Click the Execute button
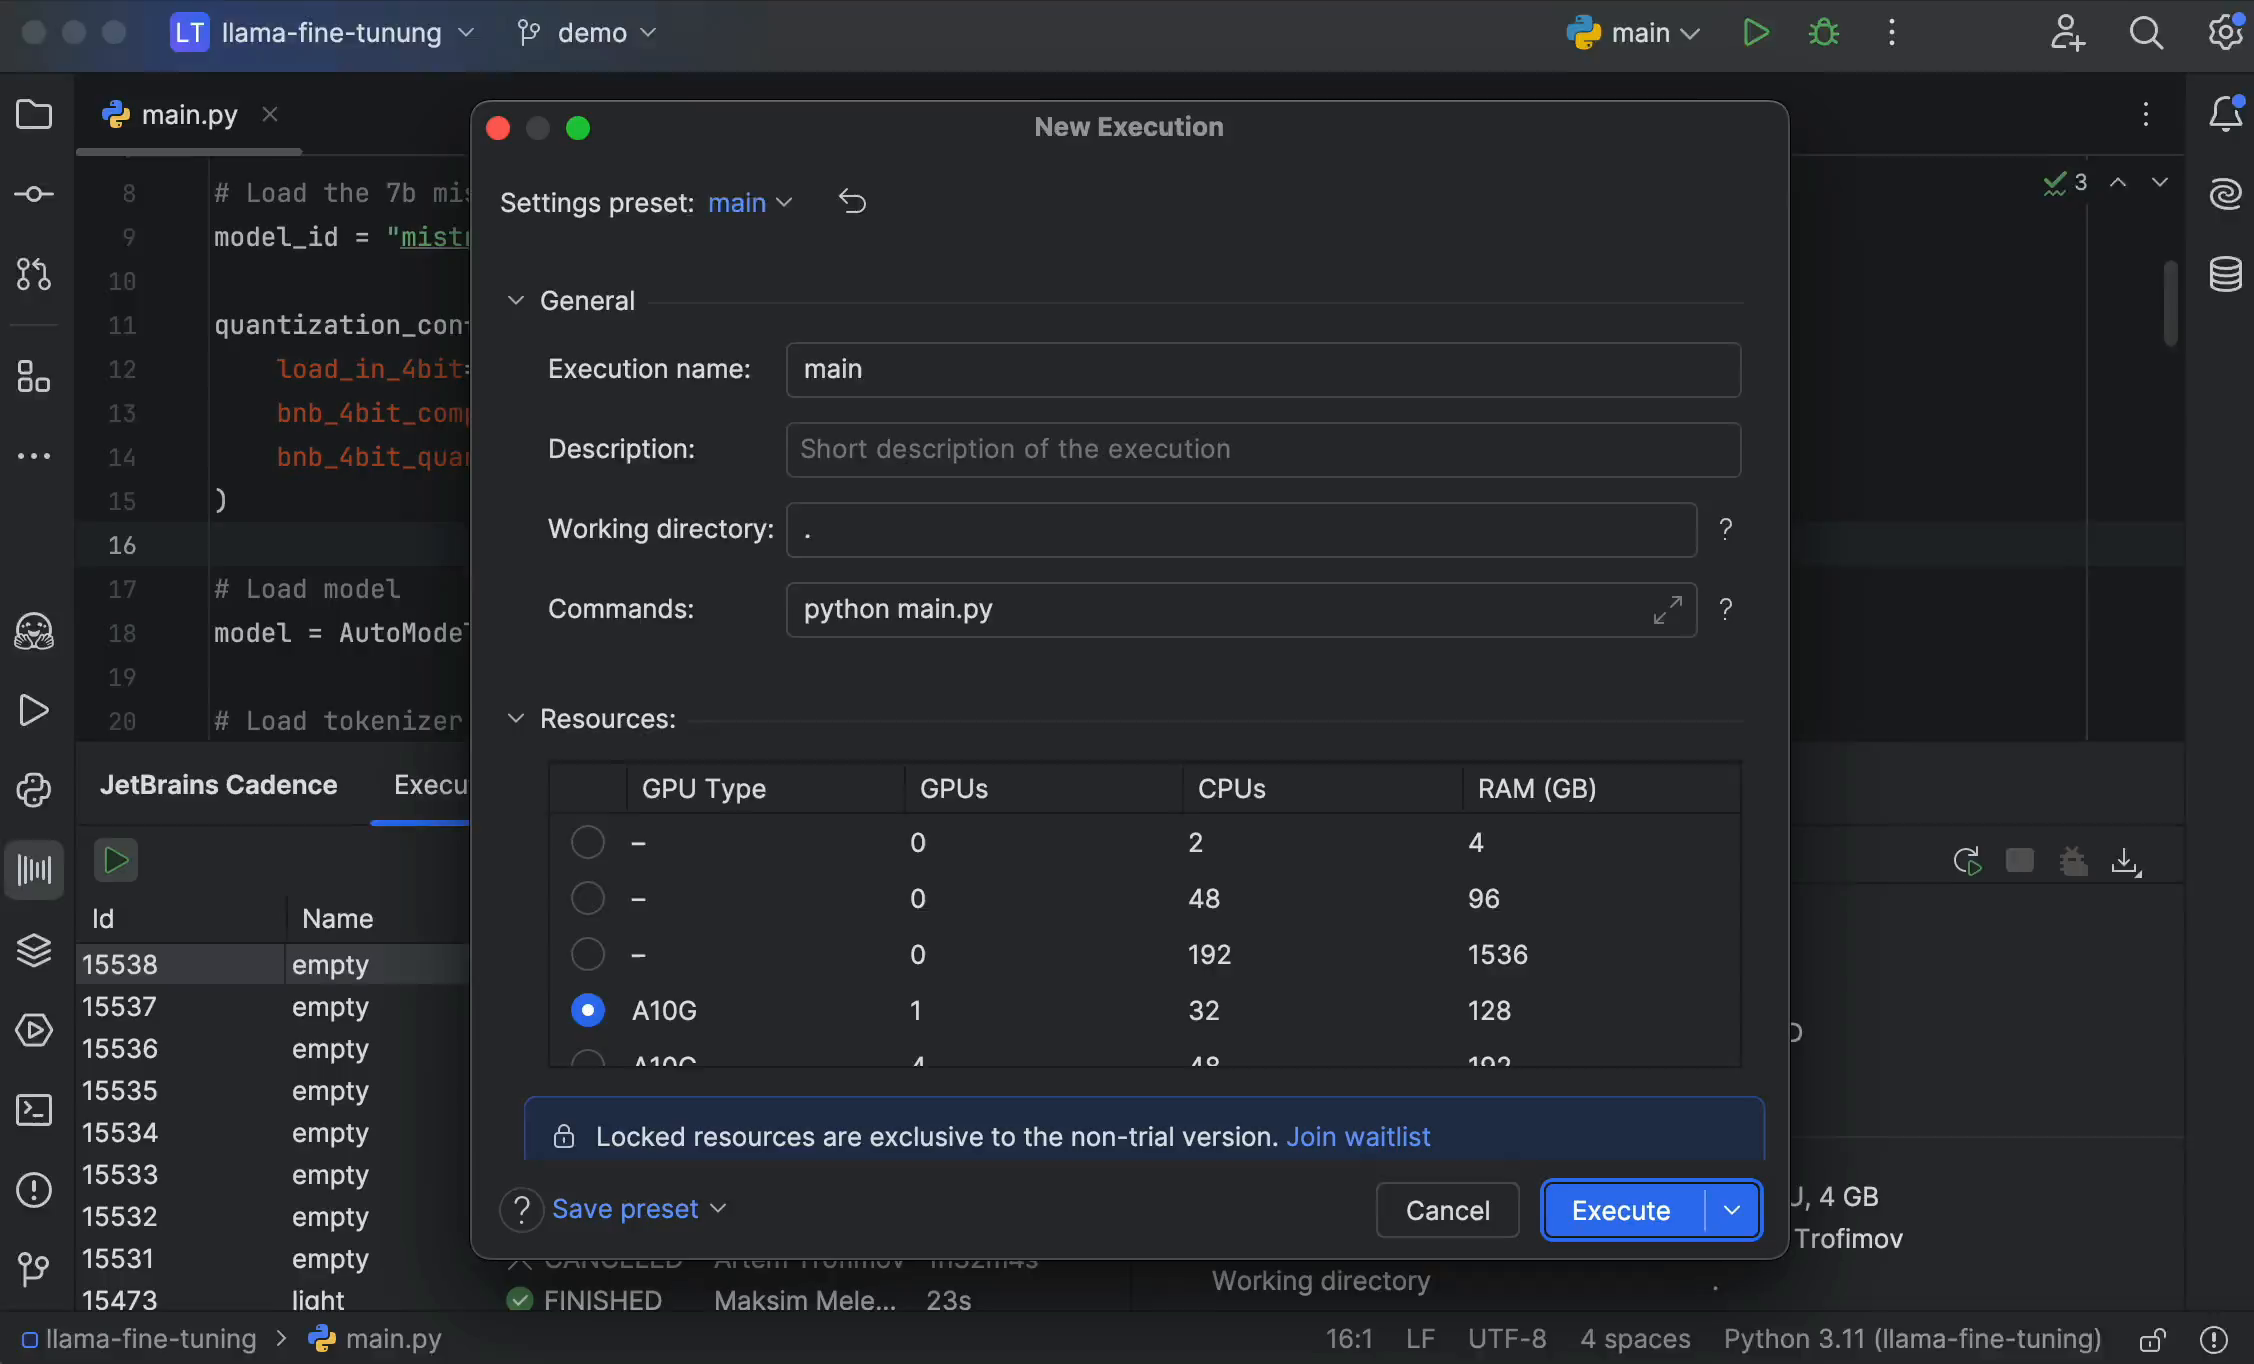Image resolution: width=2254 pixels, height=1364 pixels. tap(1621, 1210)
